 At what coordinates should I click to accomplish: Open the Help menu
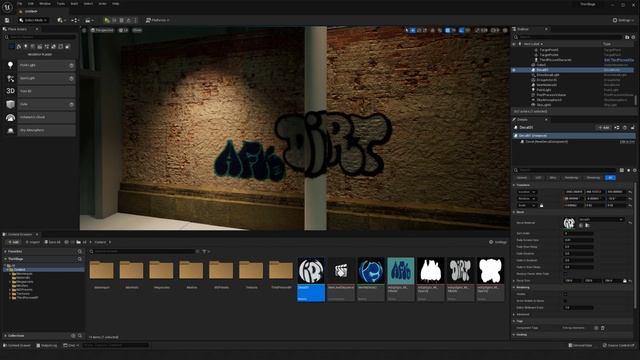click(x=116, y=4)
